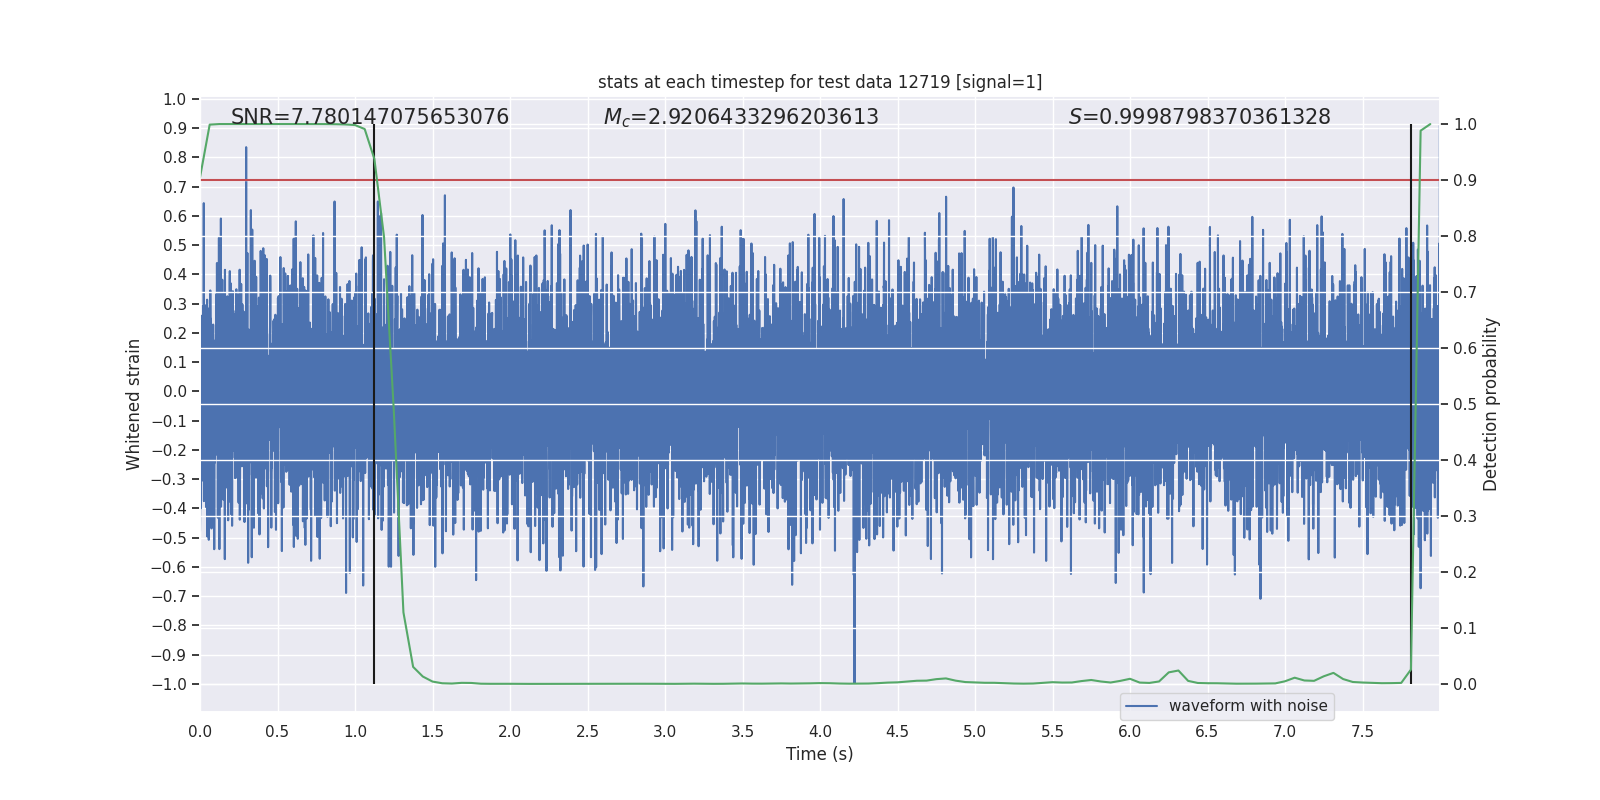The height and width of the screenshot is (800, 1600).
Task: Click the plot title for test data 12719
Action: (x=819, y=82)
